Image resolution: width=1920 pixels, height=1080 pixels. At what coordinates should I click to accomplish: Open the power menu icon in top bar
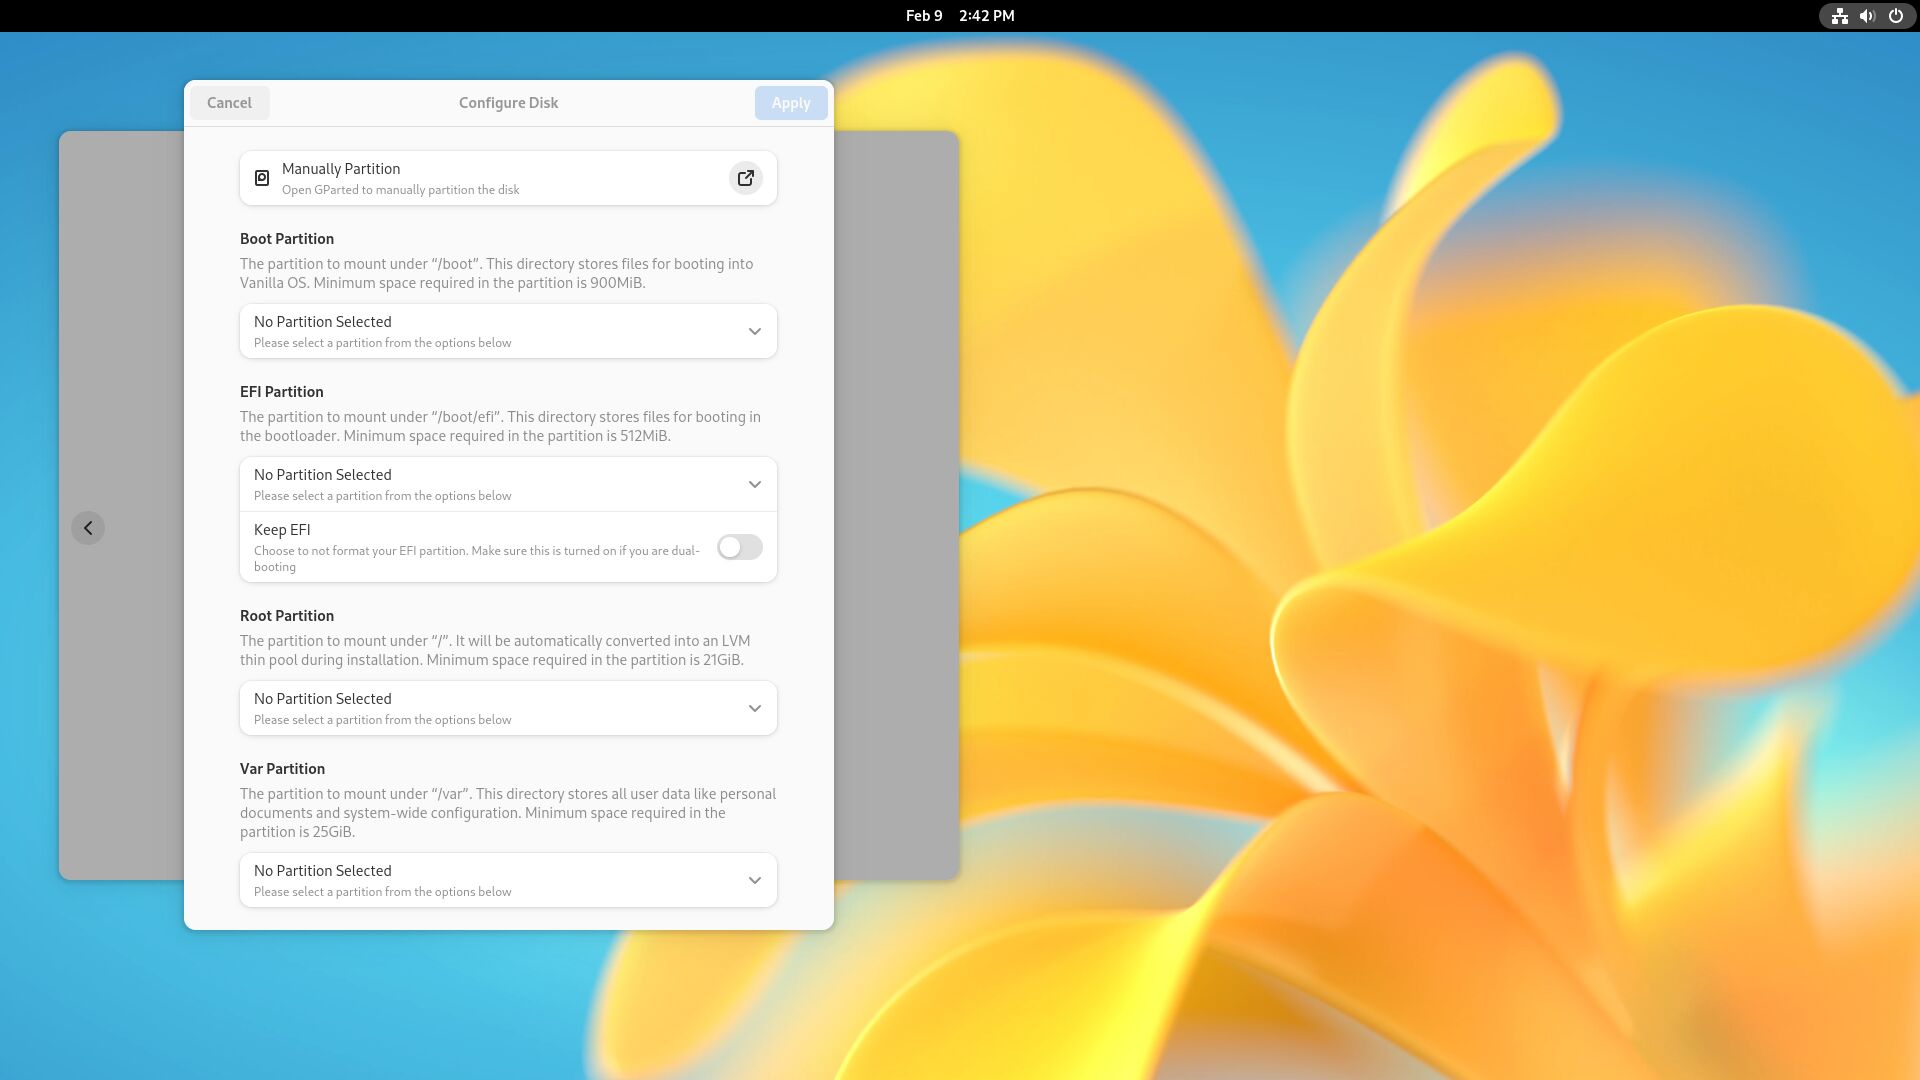pyautogui.click(x=1895, y=16)
